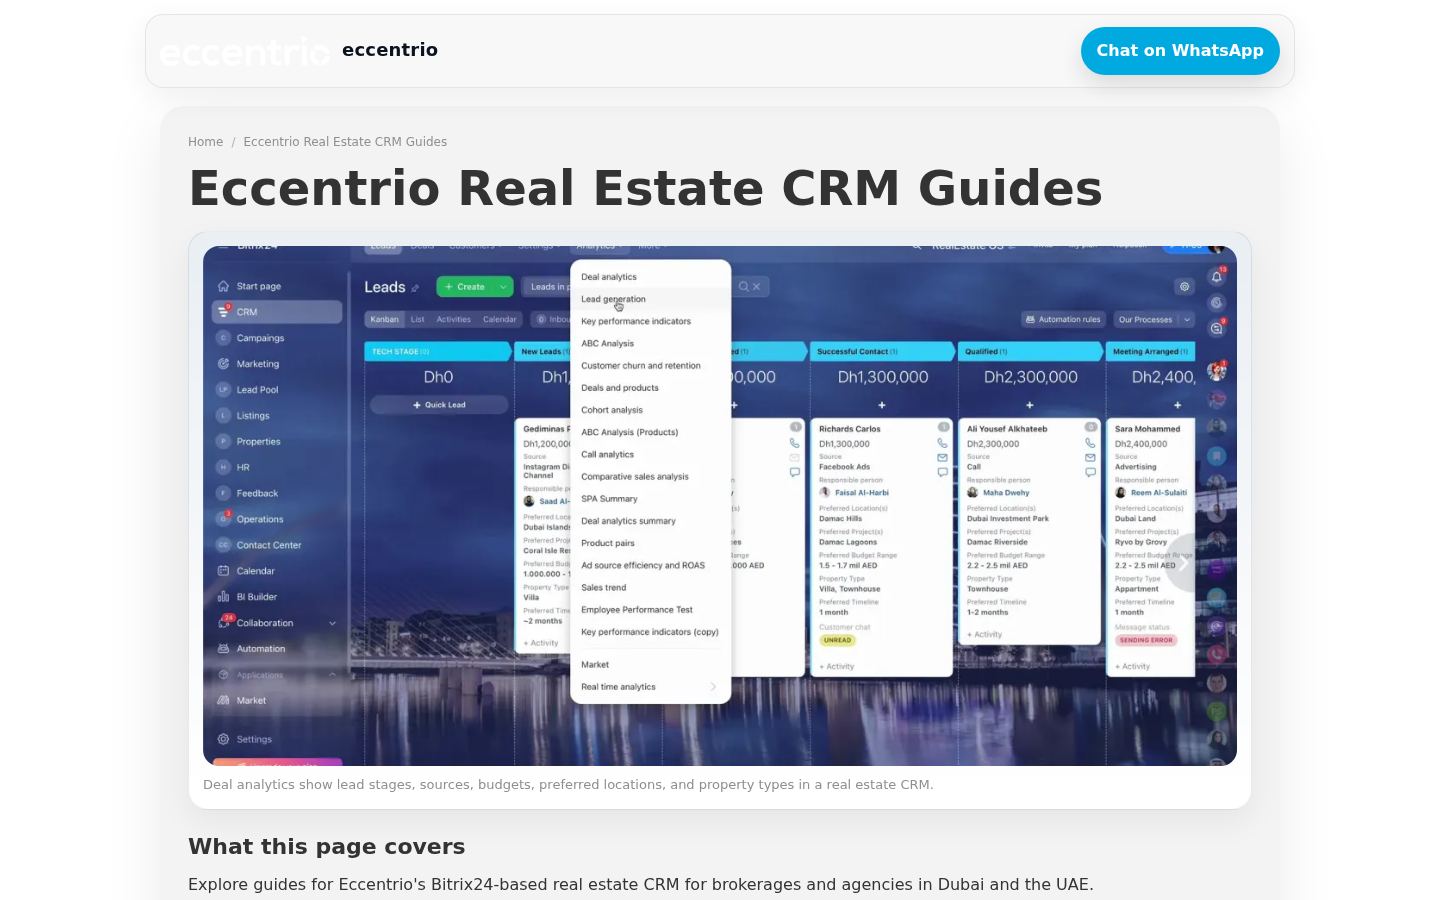
Task: Click chat icon on Ali Yousef Alkhateeb card
Action: coord(1090,472)
